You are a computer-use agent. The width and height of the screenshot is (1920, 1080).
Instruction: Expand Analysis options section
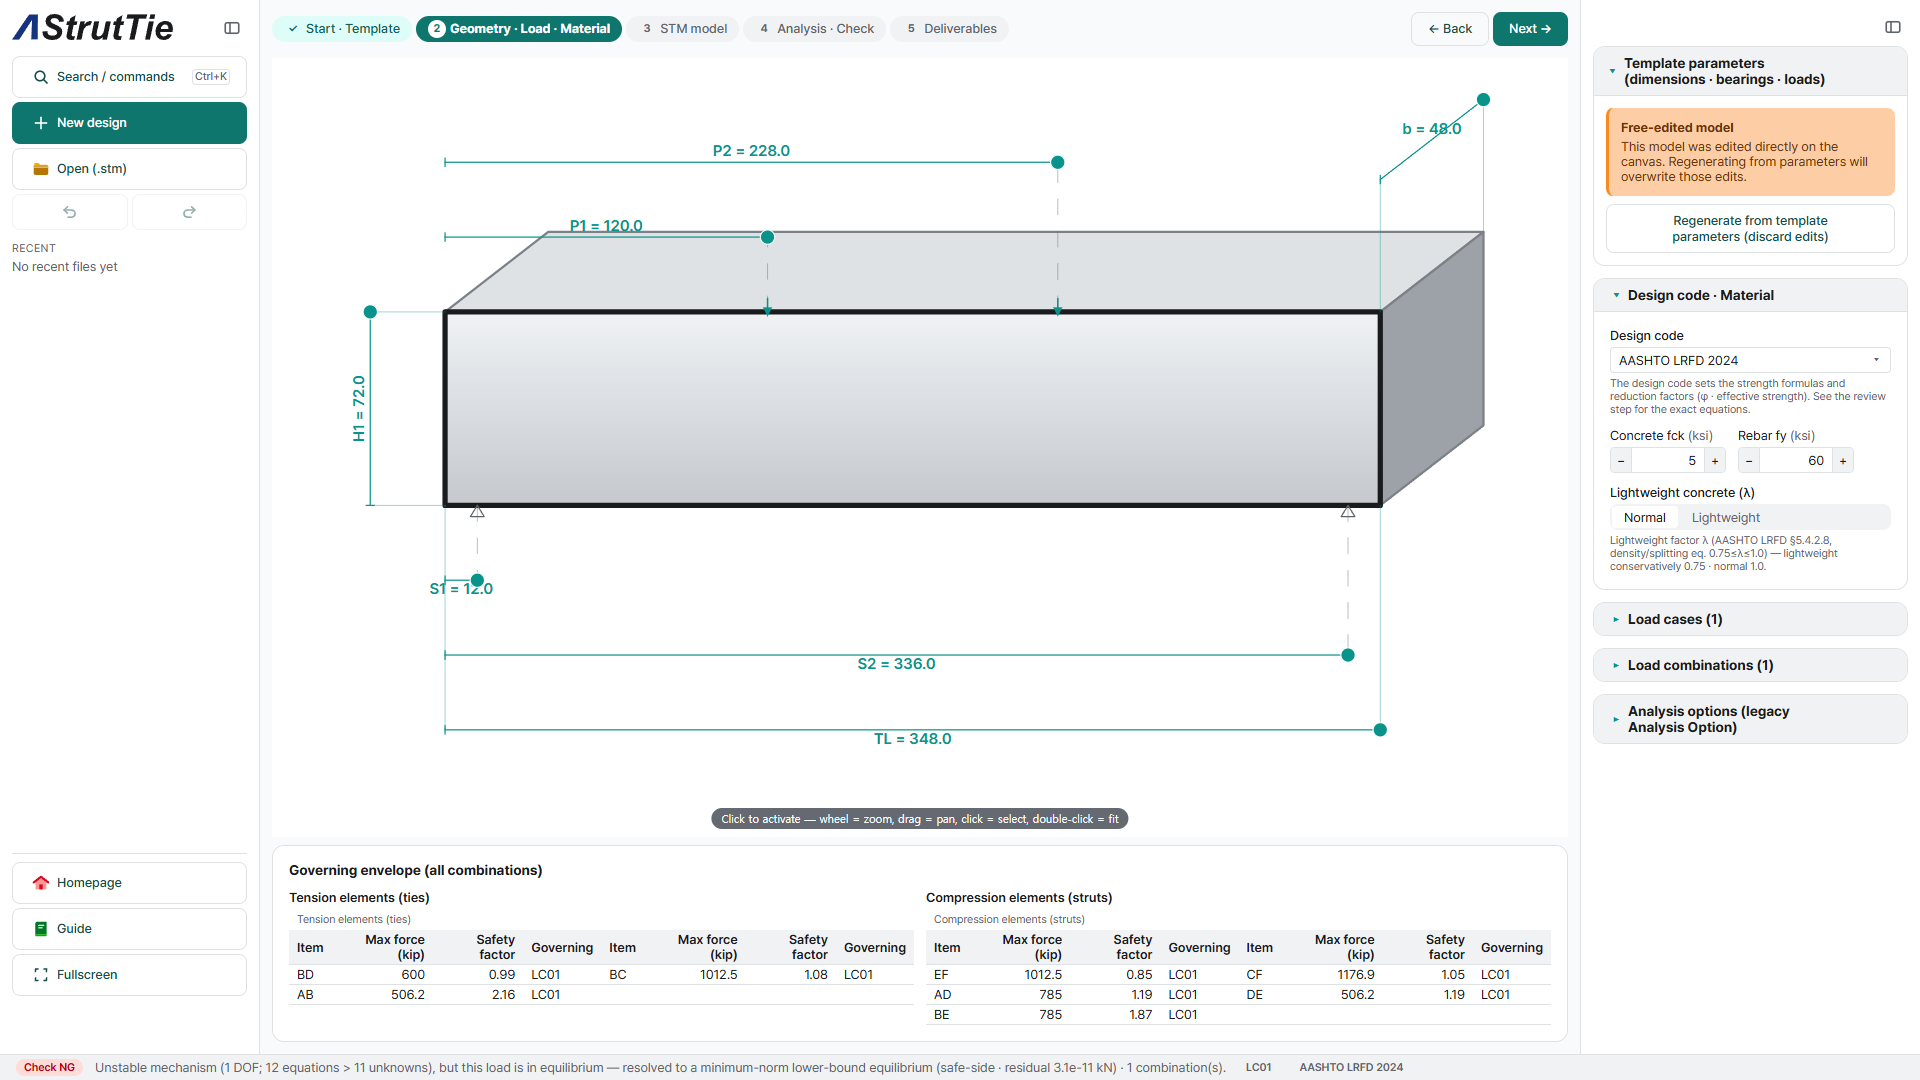(1750, 719)
